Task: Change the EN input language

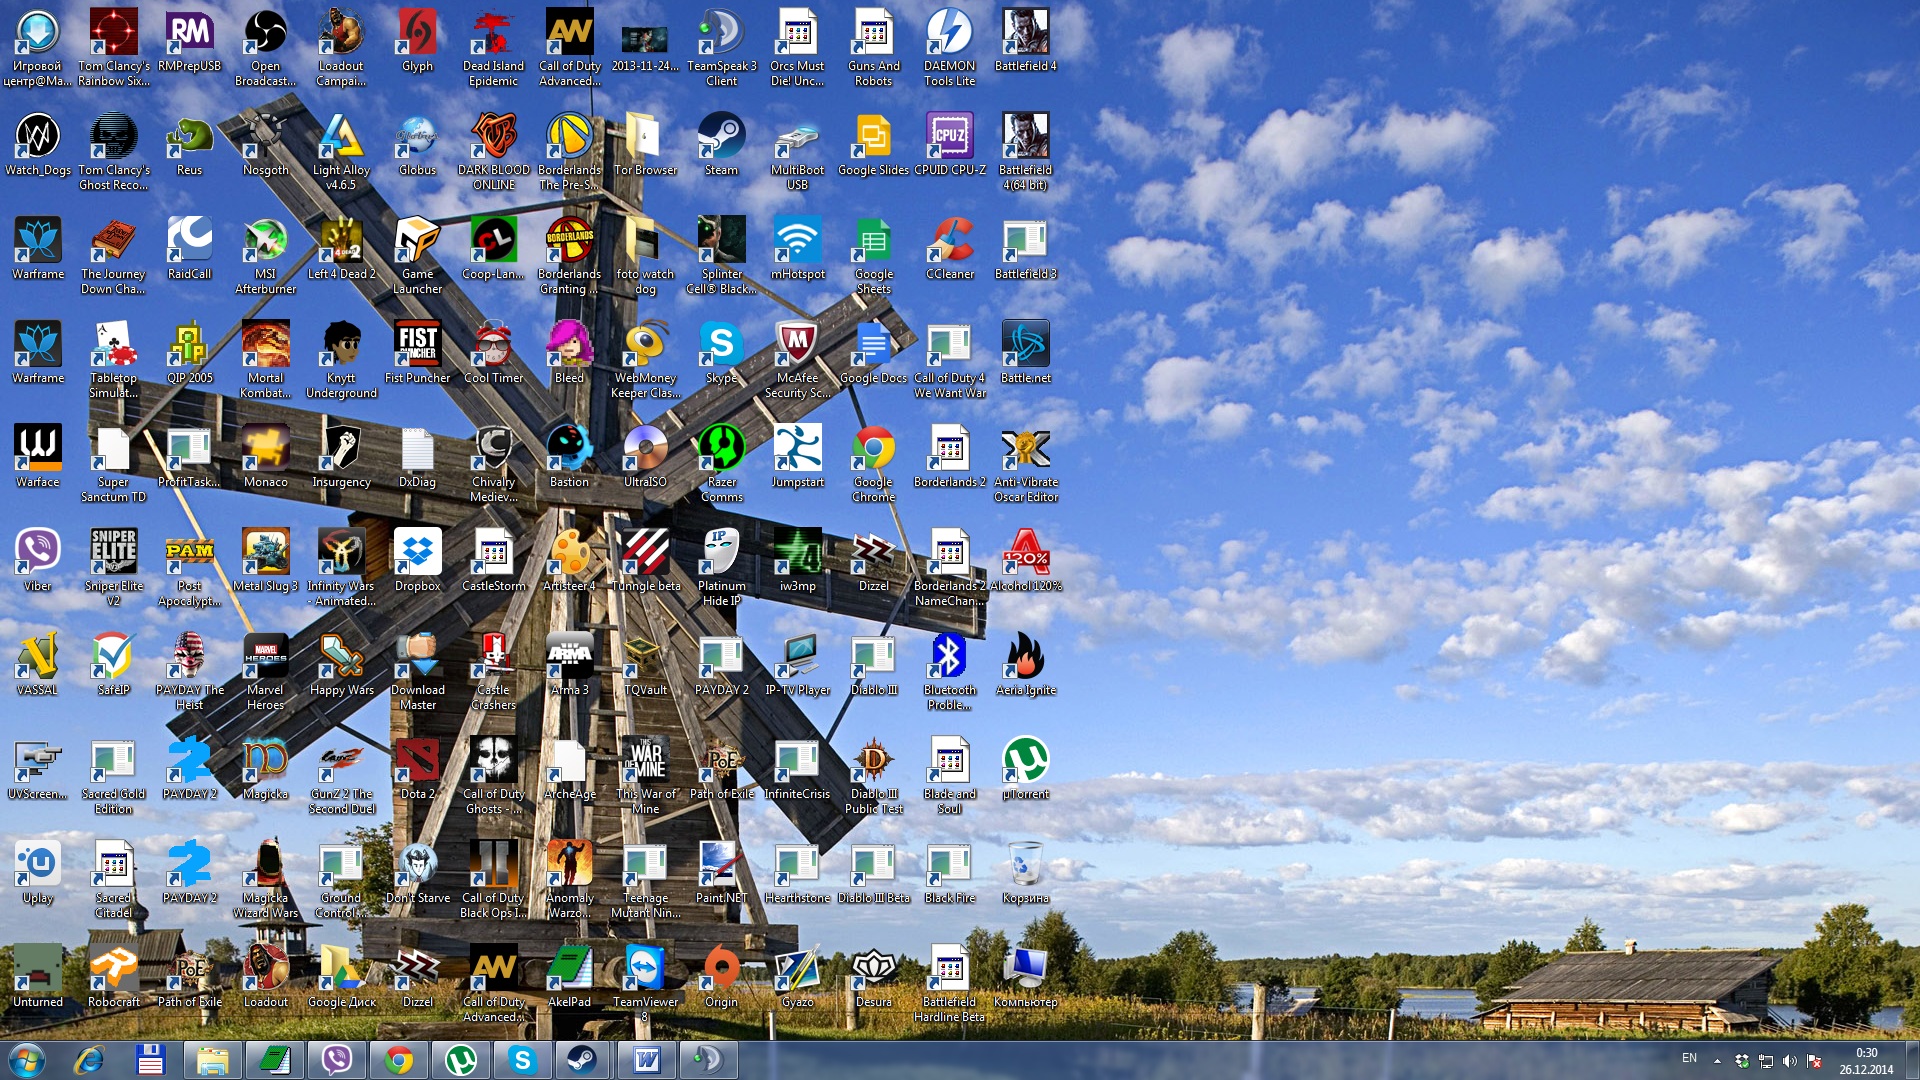Action: tap(1689, 1058)
